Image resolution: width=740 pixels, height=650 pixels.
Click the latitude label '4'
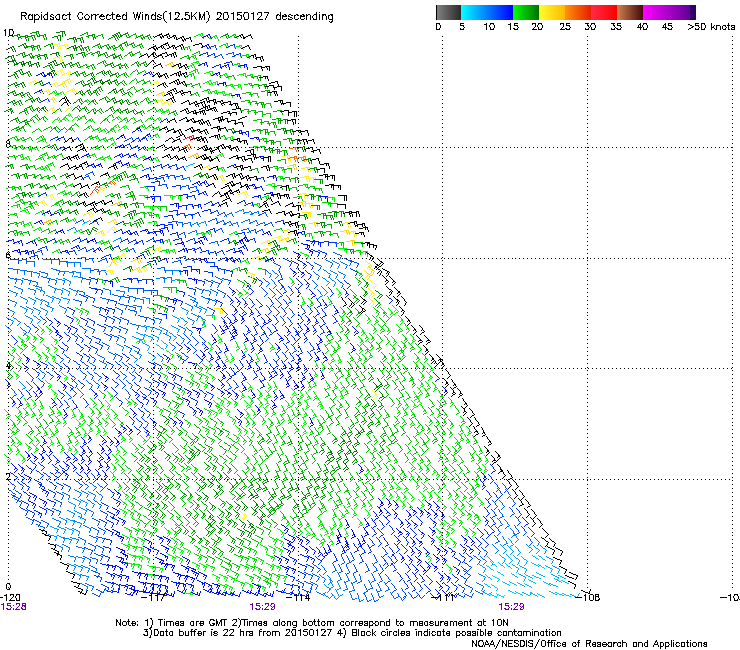[8, 366]
